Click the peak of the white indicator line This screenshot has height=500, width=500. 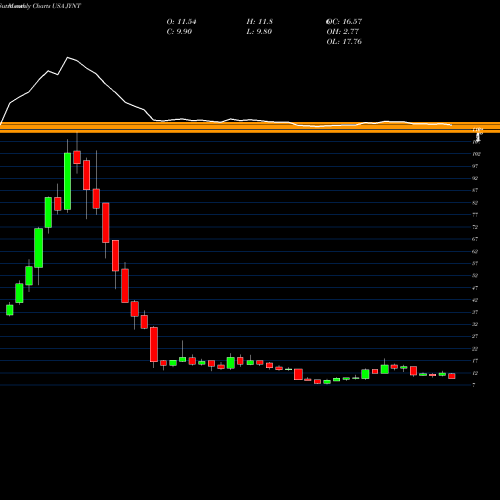tap(68, 58)
